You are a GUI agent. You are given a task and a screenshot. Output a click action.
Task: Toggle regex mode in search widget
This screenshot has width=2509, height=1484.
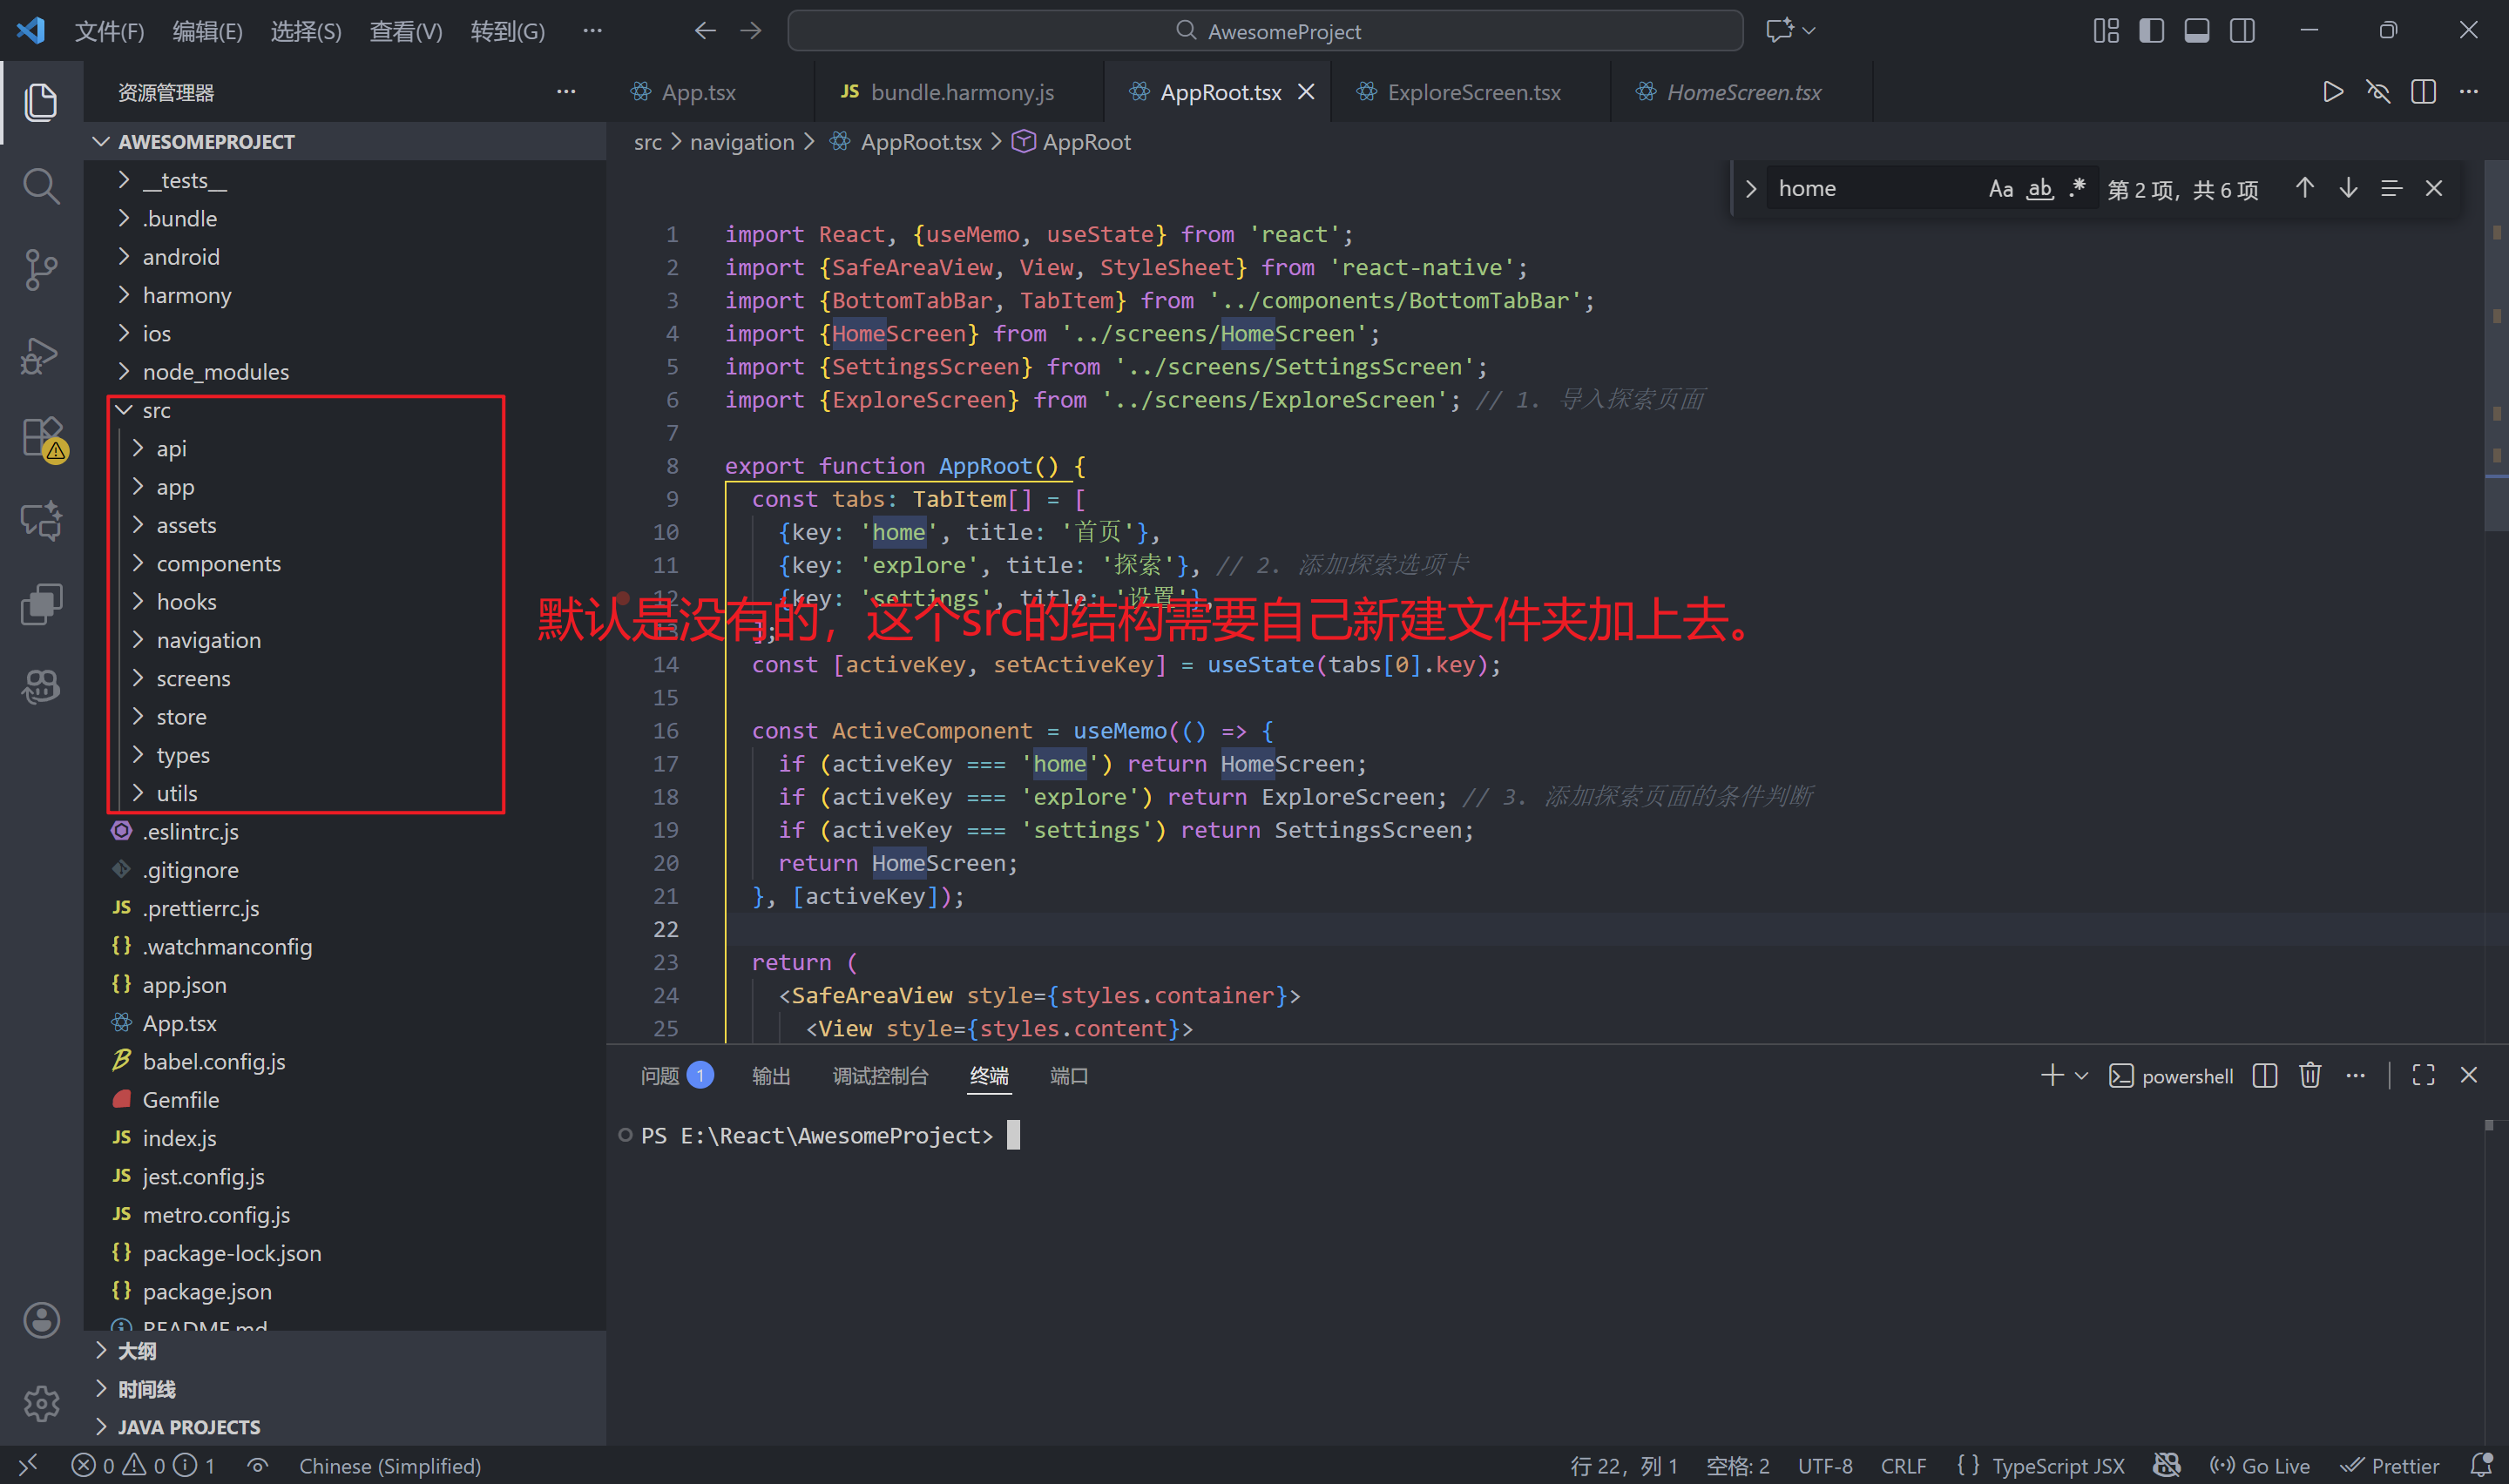coord(2077,188)
